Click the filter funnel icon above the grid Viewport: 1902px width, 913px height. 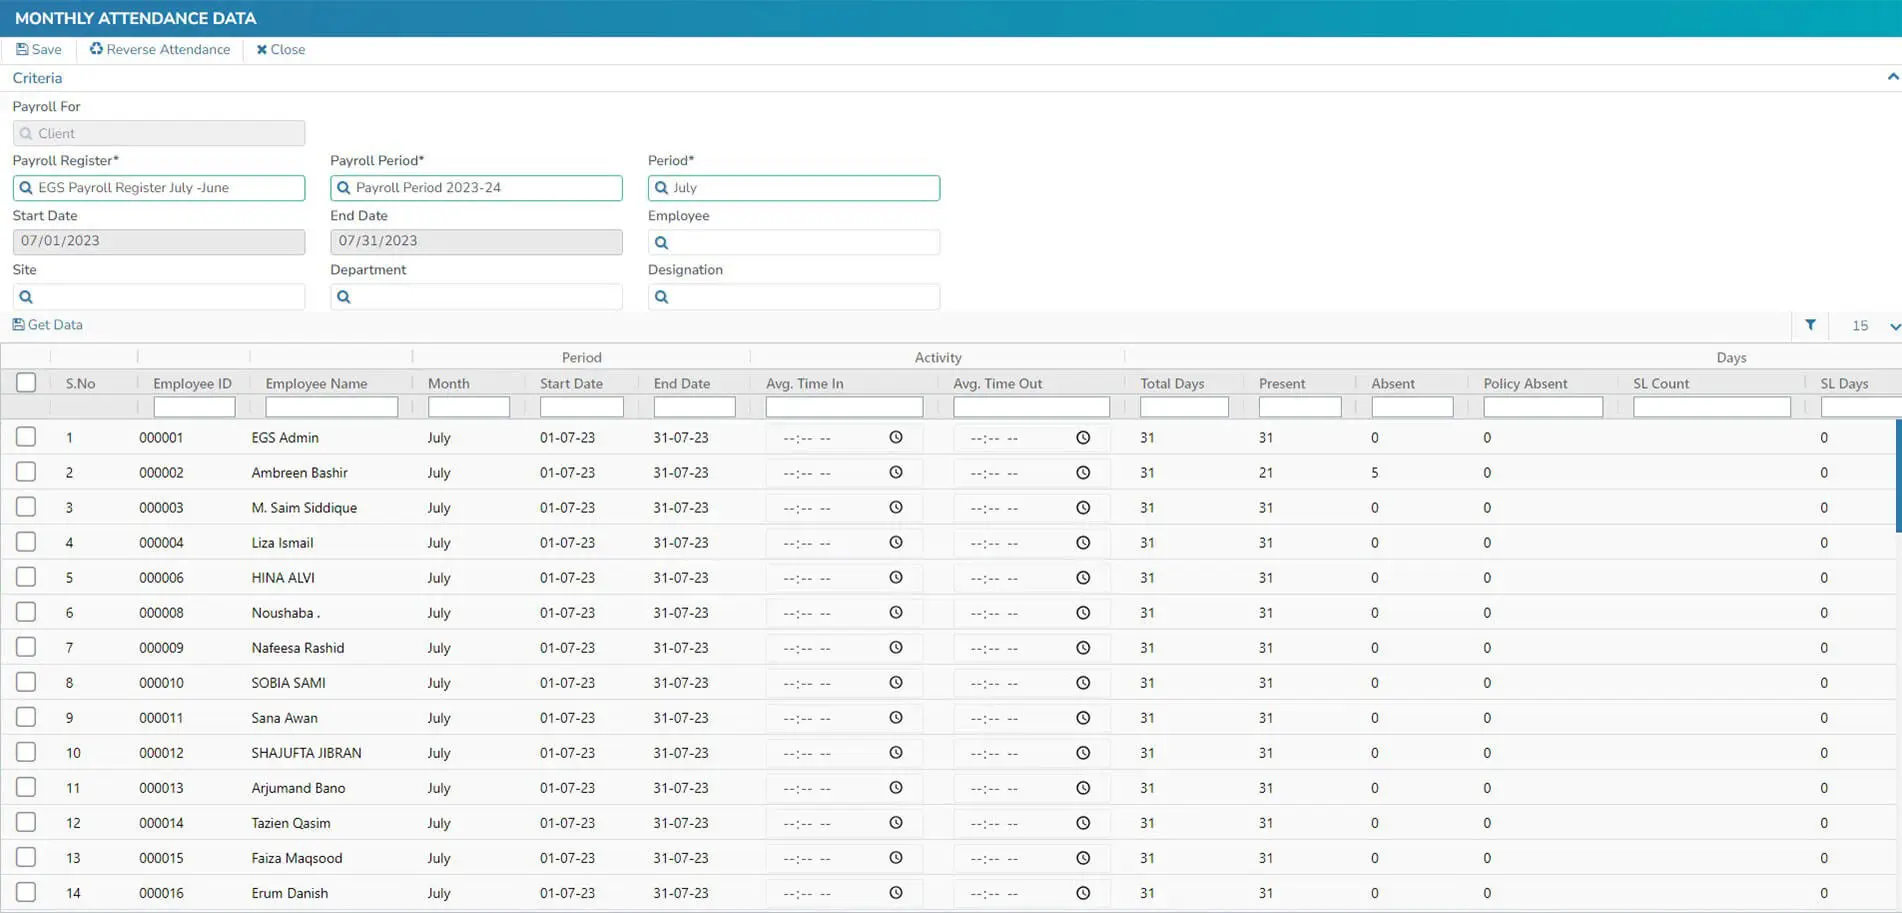coord(1809,325)
